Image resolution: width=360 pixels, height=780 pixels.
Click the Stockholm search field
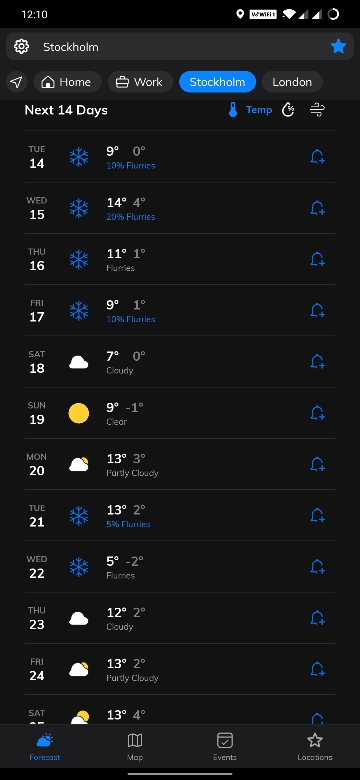tap(180, 47)
